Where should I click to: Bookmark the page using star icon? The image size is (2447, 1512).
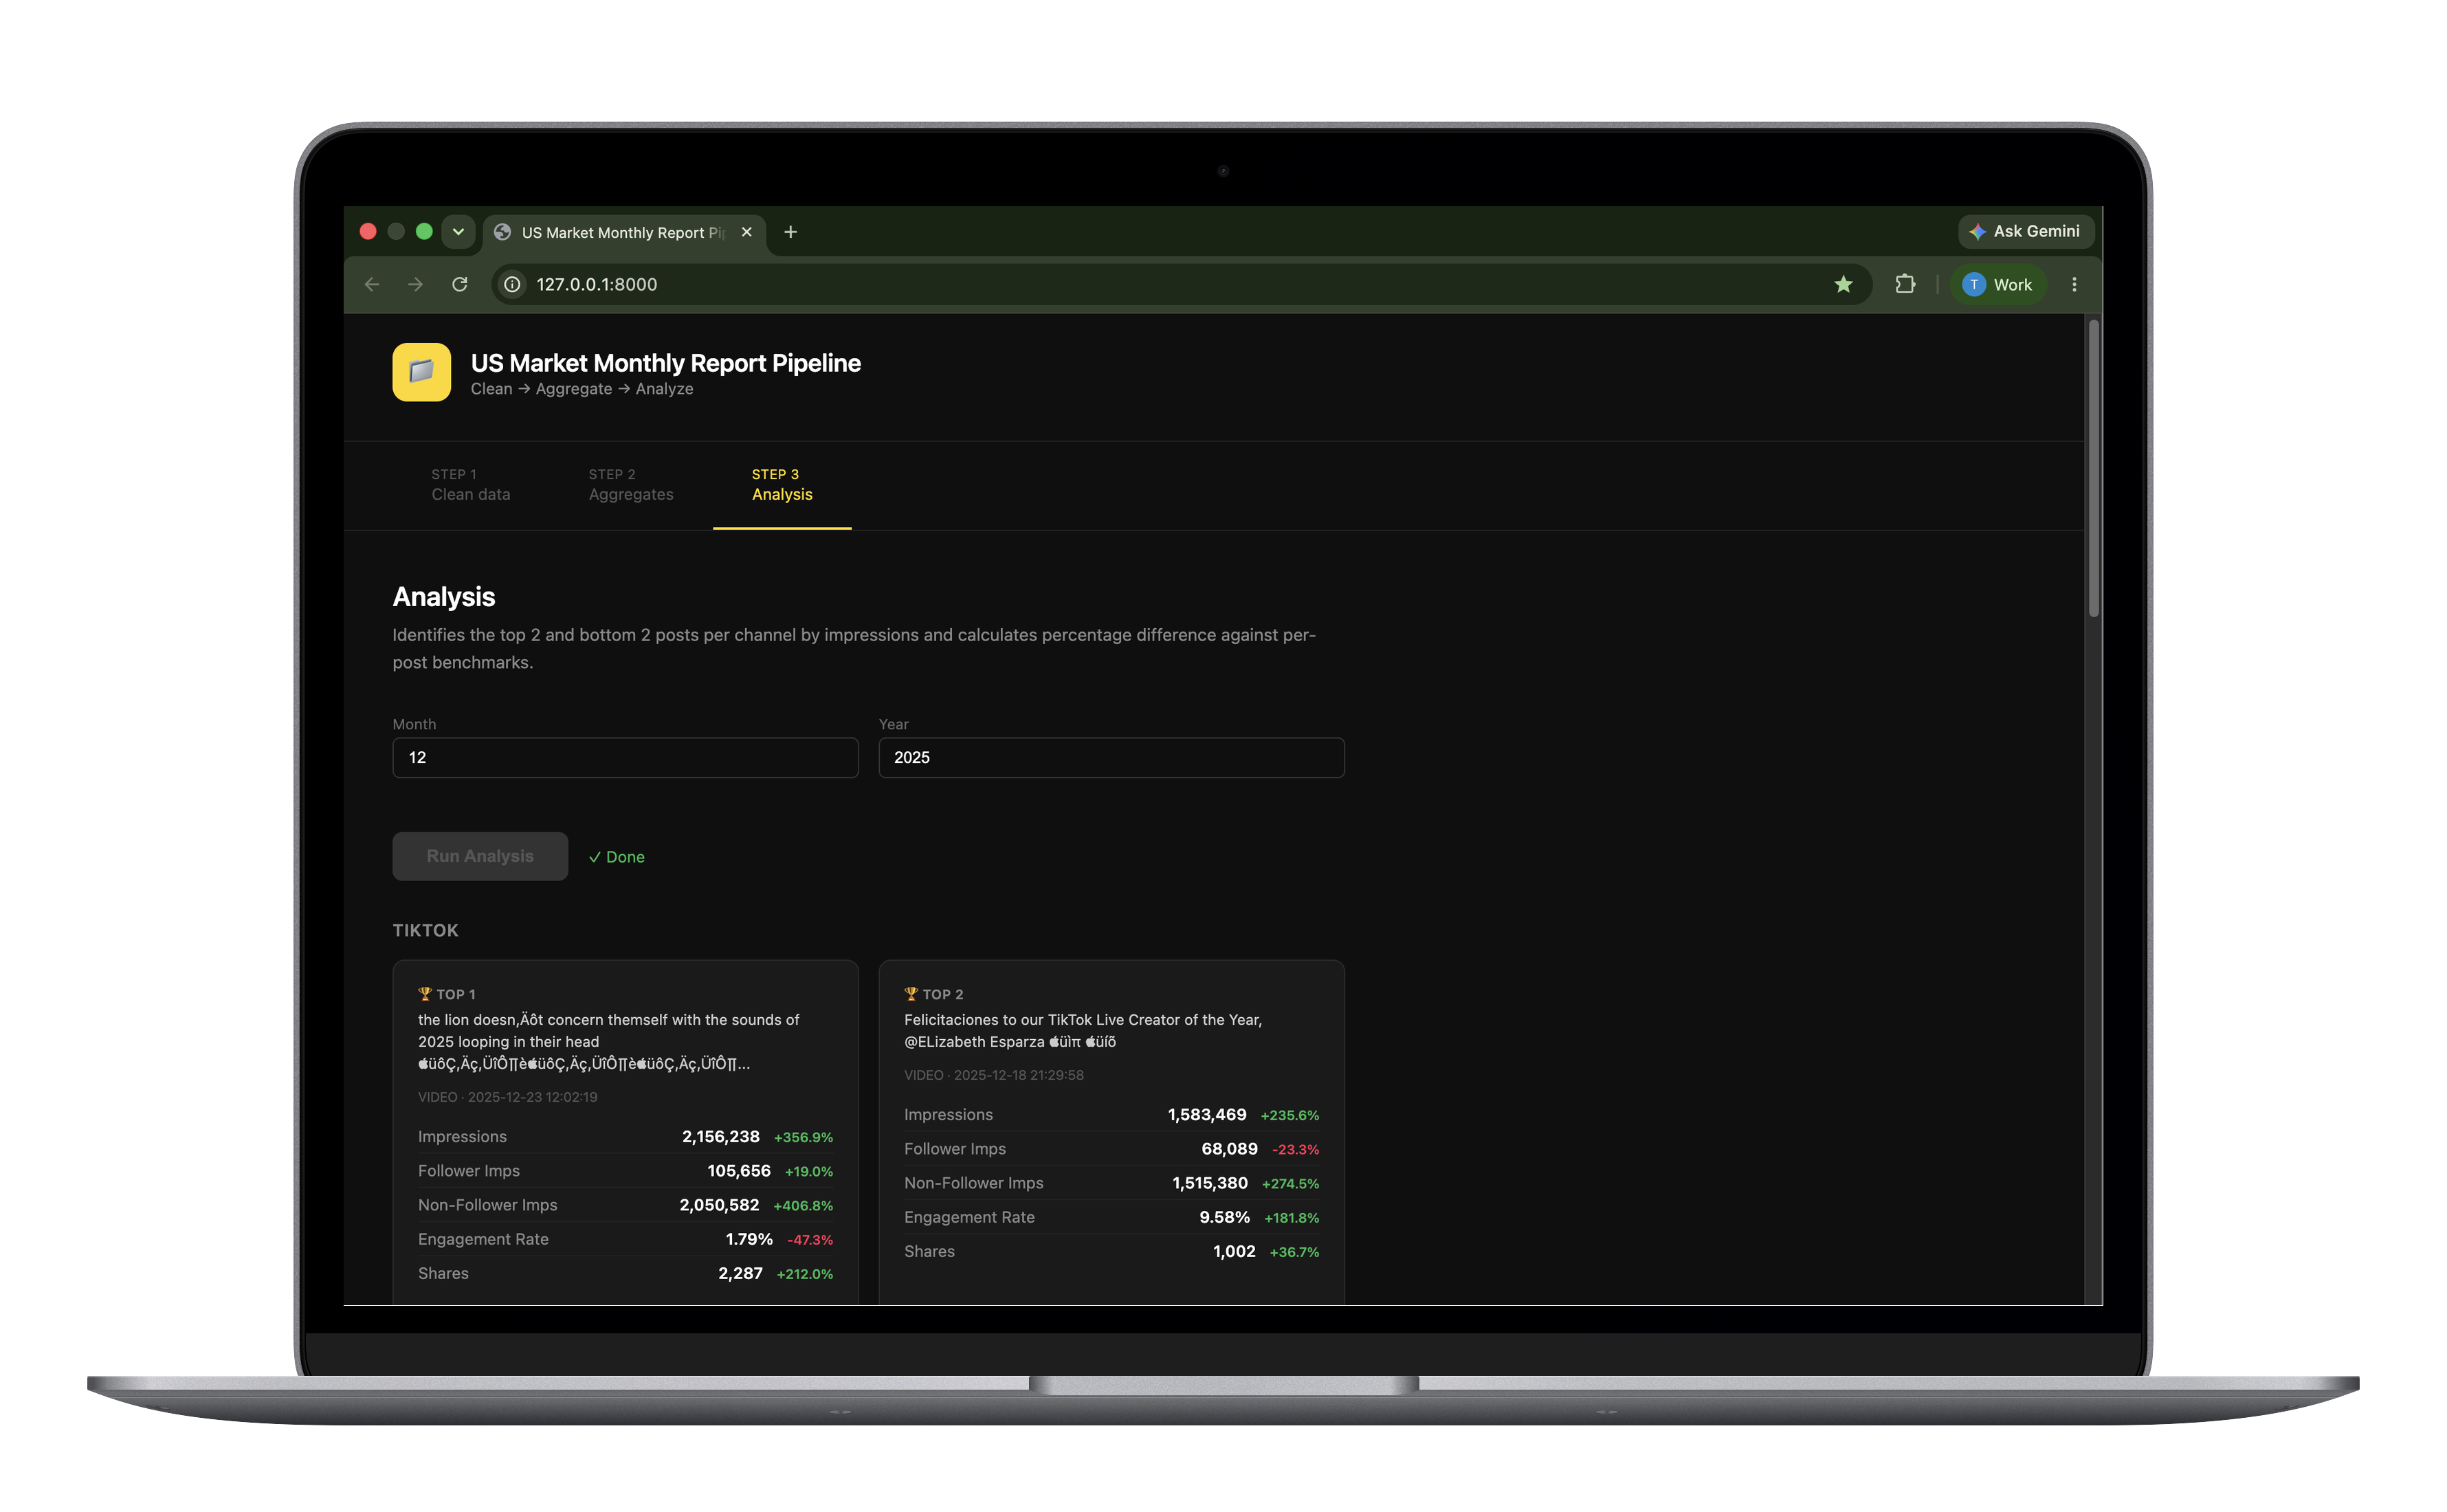click(x=1843, y=285)
